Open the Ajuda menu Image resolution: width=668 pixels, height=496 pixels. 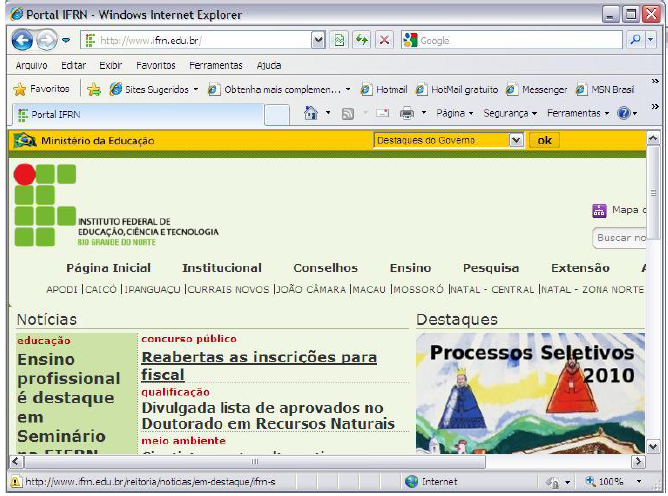pos(269,66)
